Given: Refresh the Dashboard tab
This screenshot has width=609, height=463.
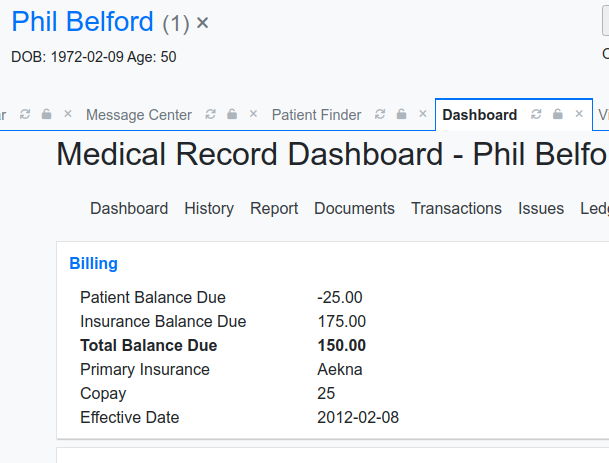Looking at the screenshot, I should click(x=536, y=114).
